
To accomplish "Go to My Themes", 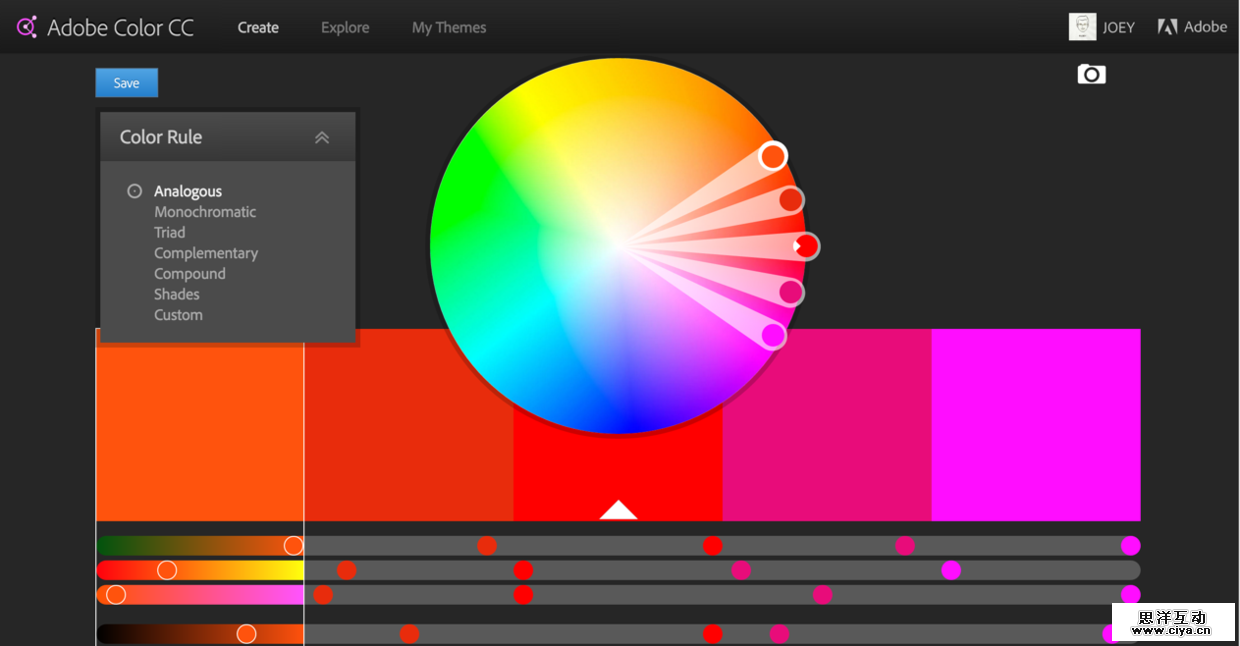I will (448, 27).
